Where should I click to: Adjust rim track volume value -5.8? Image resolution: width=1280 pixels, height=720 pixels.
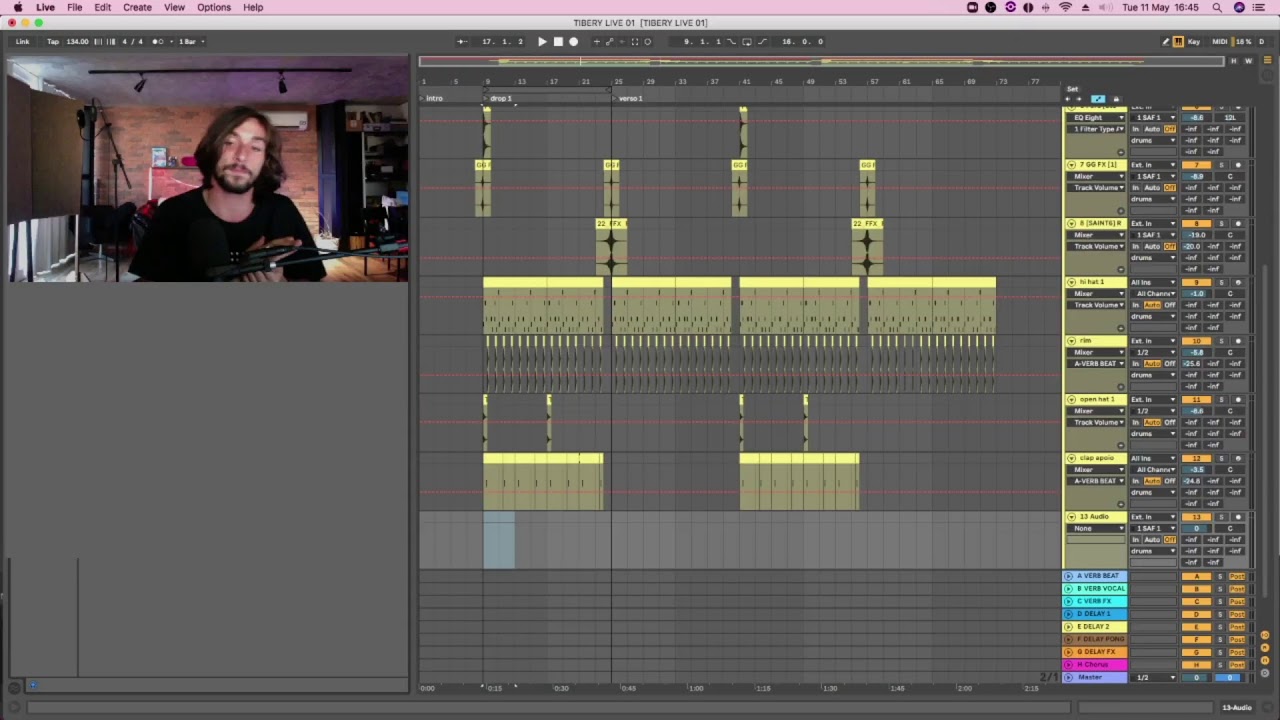1196,353
